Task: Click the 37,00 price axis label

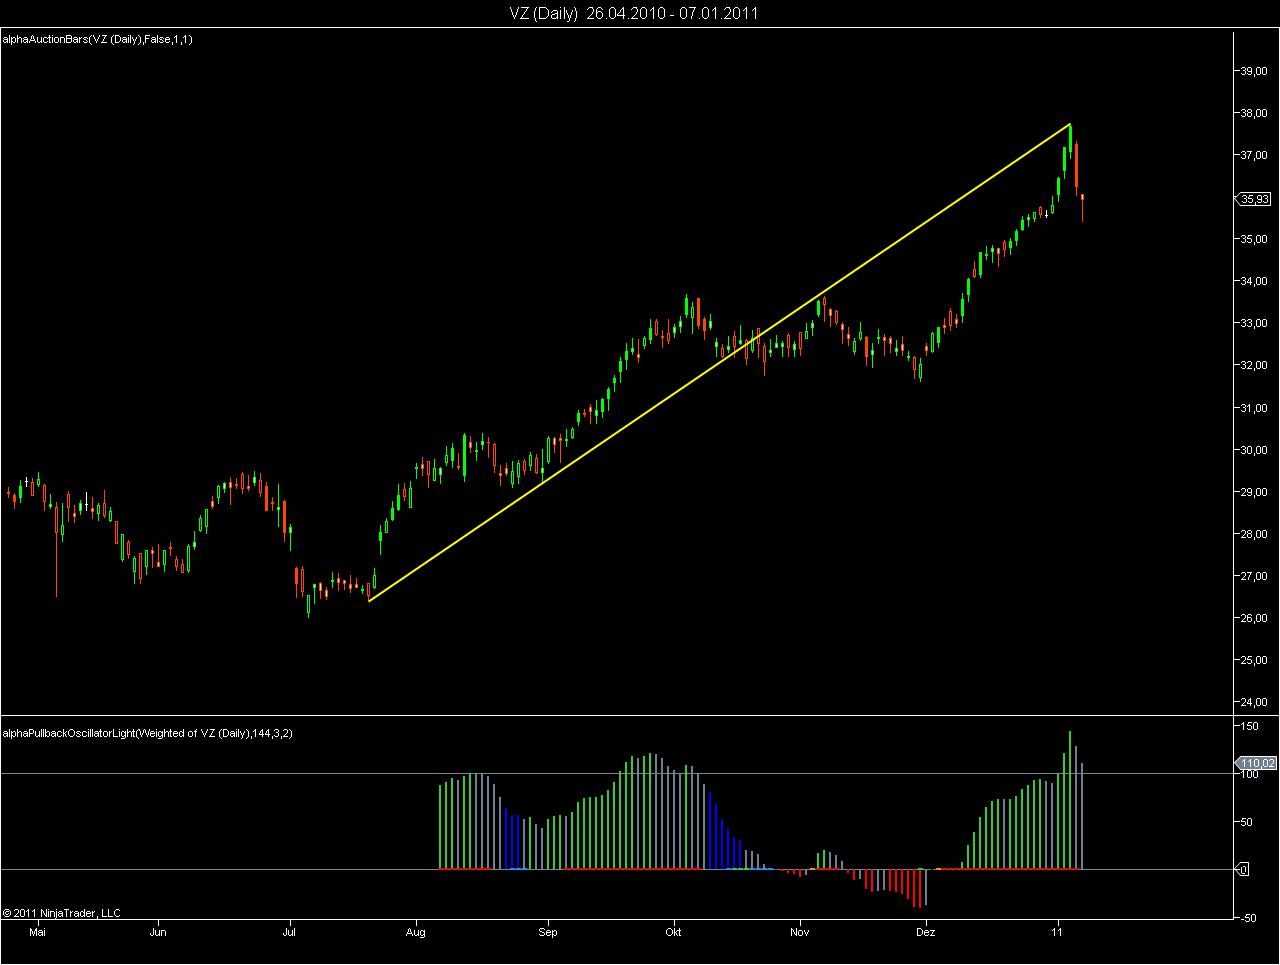Action: point(1254,155)
